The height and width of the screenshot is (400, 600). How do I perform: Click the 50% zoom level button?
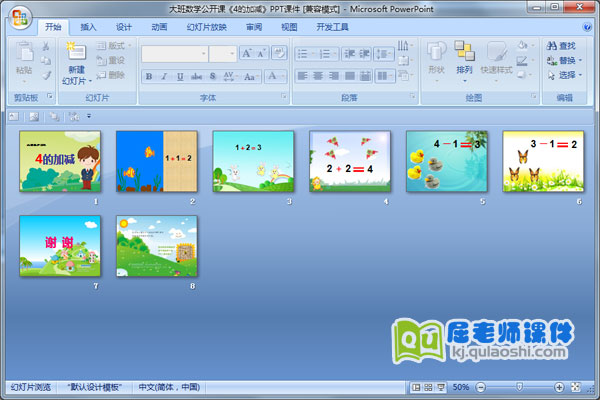(x=461, y=387)
